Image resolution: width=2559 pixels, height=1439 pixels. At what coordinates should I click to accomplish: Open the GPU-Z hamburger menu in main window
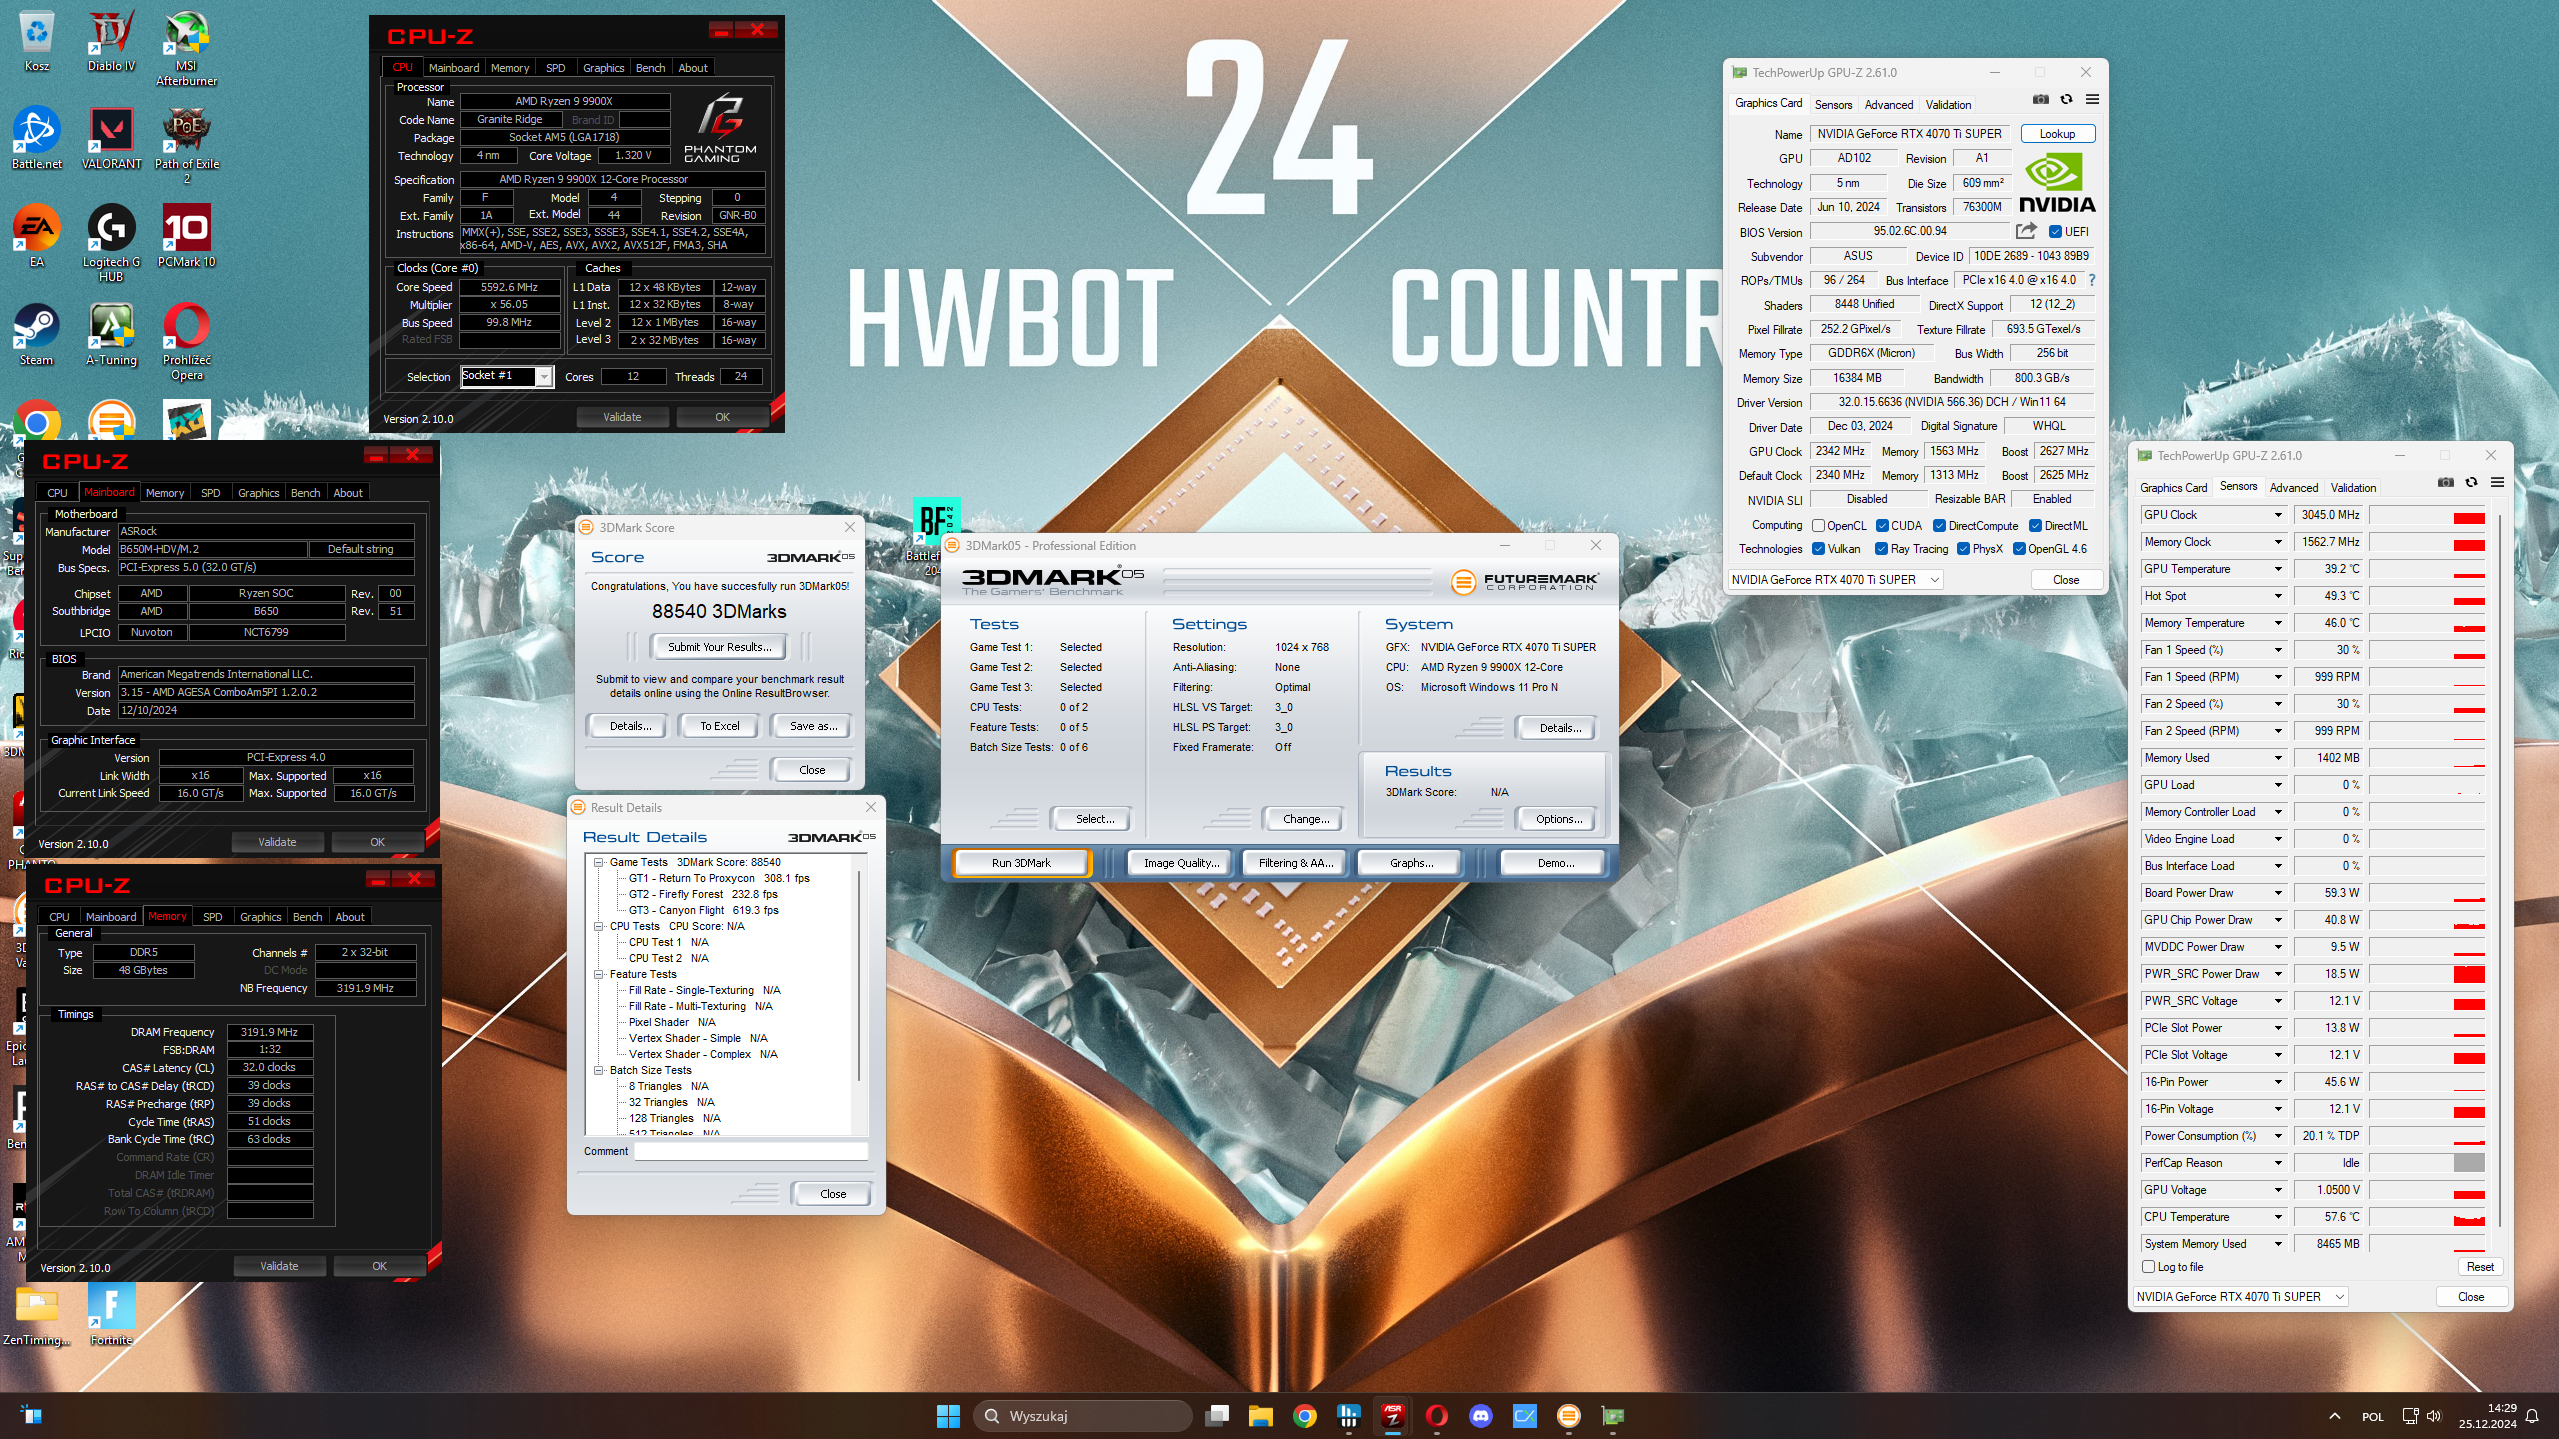click(2092, 99)
